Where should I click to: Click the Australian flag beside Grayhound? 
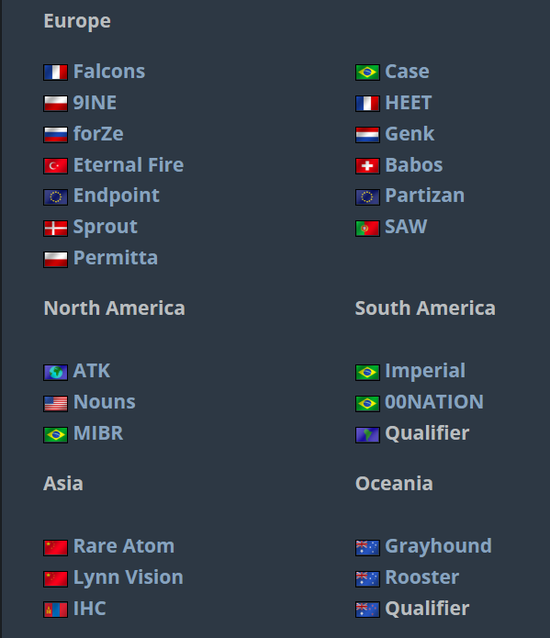(x=367, y=548)
